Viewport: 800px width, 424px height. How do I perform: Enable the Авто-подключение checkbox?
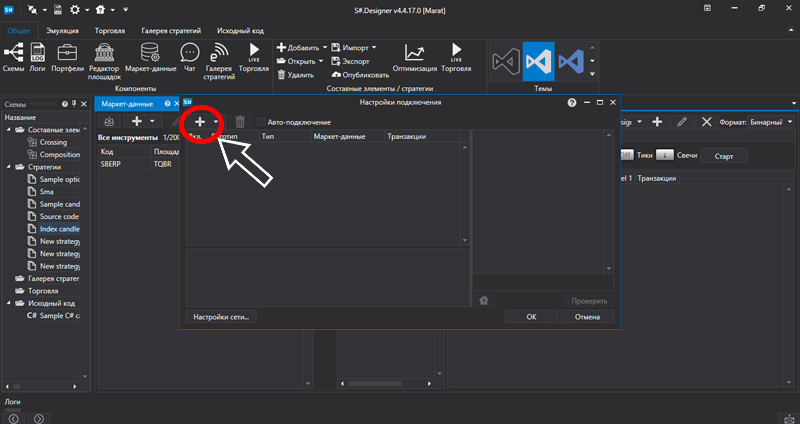point(260,121)
